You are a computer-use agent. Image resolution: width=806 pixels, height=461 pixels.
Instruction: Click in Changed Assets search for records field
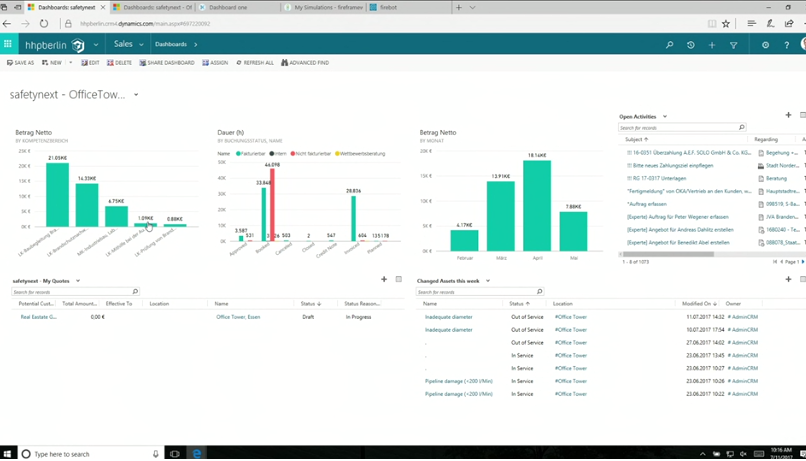(476, 292)
